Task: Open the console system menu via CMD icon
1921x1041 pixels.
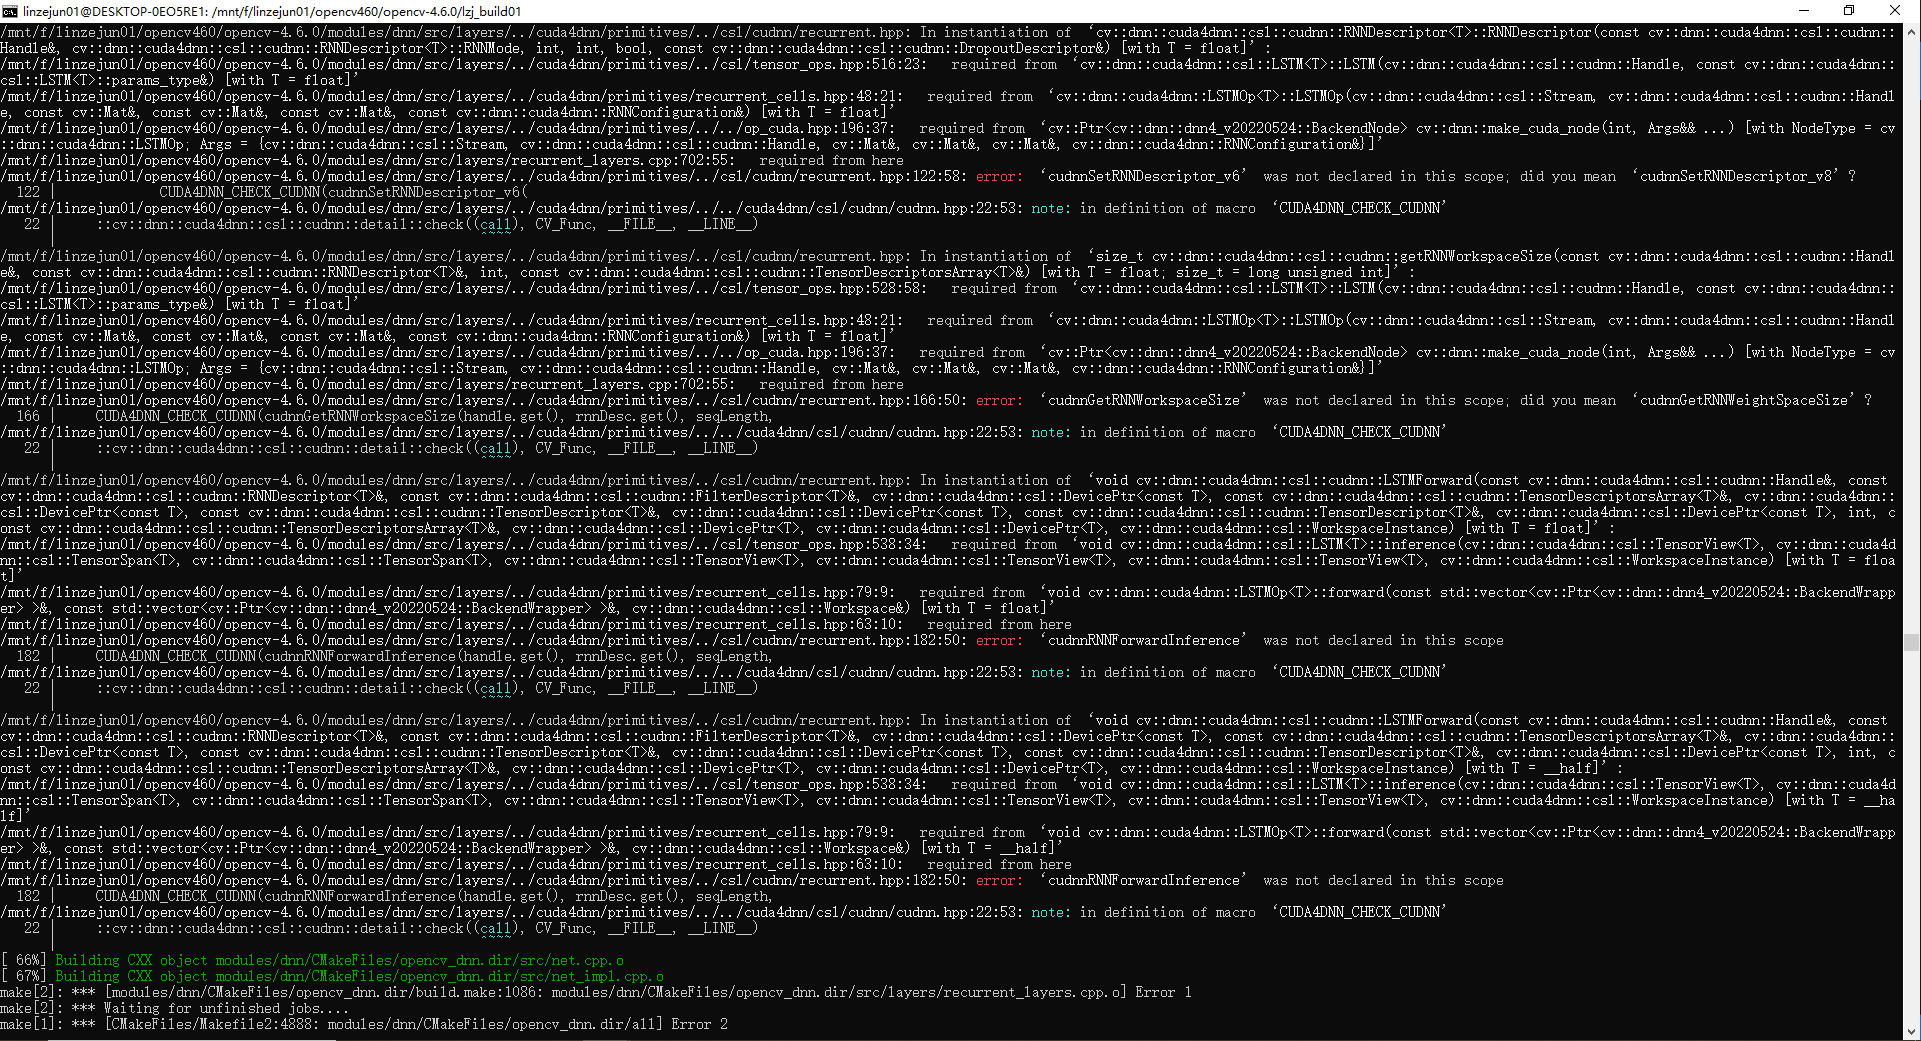Action: (x=11, y=11)
